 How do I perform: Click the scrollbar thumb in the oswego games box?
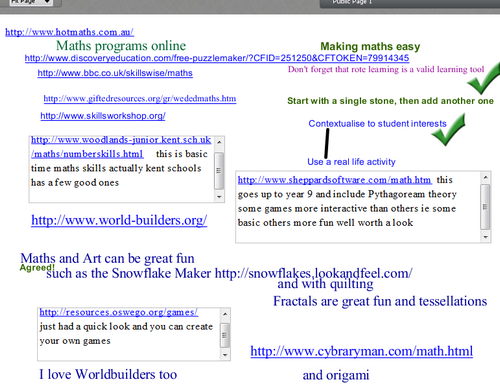click(x=225, y=335)
